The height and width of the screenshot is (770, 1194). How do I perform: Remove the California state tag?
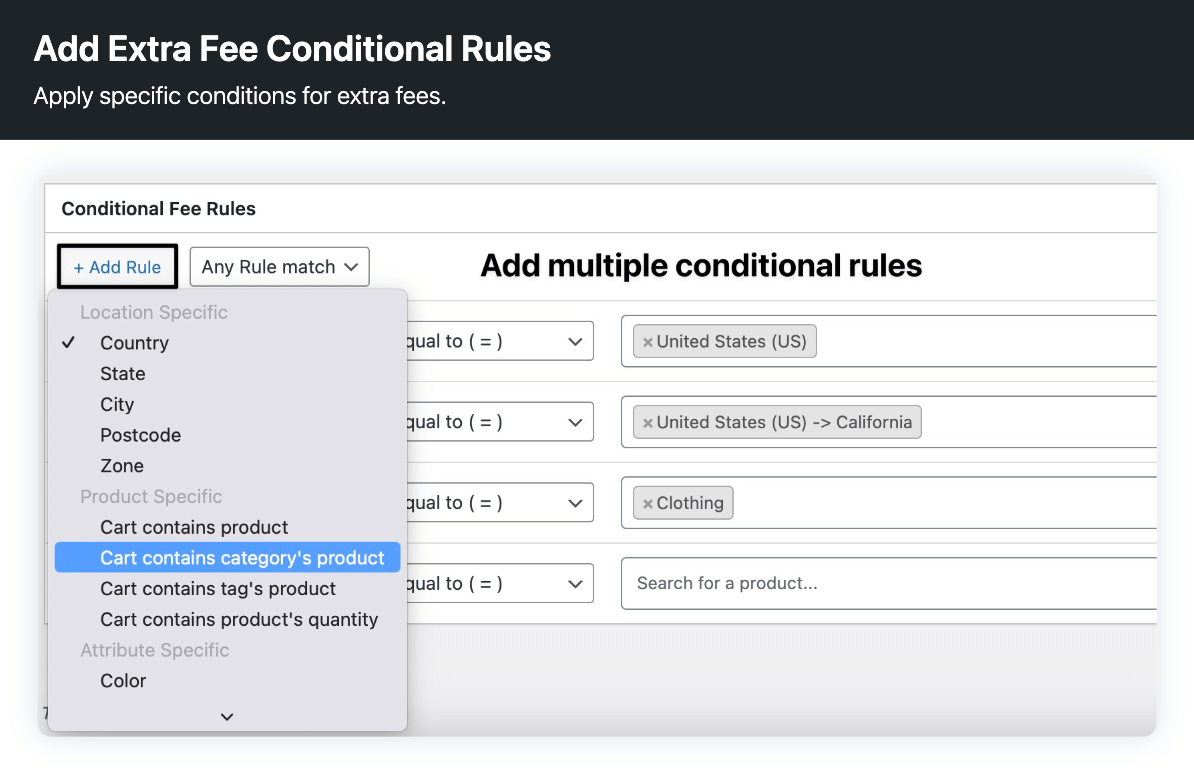648,422
